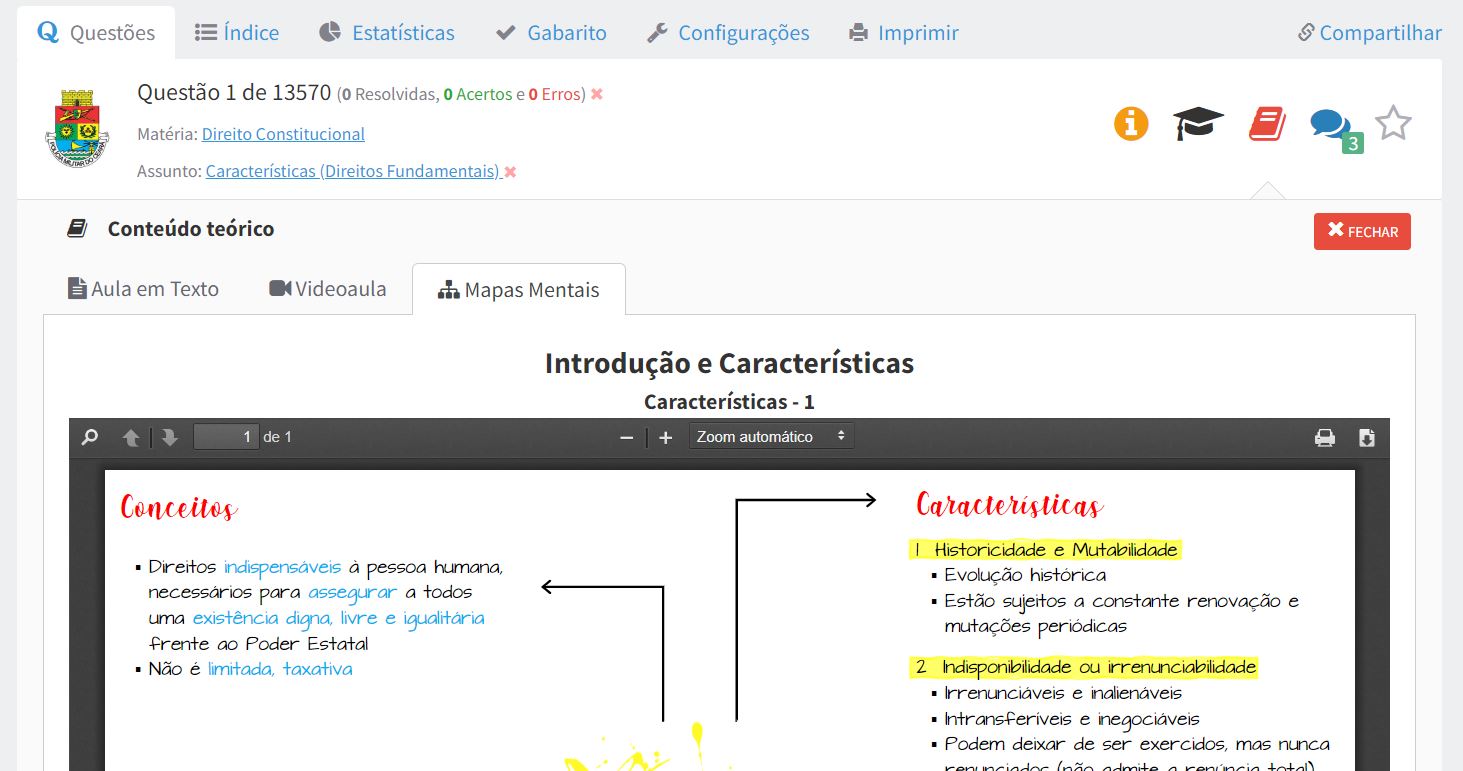1463x771 pixels.
Task: Open the Direito Constitucional link
Action: (x=283, y=134)
